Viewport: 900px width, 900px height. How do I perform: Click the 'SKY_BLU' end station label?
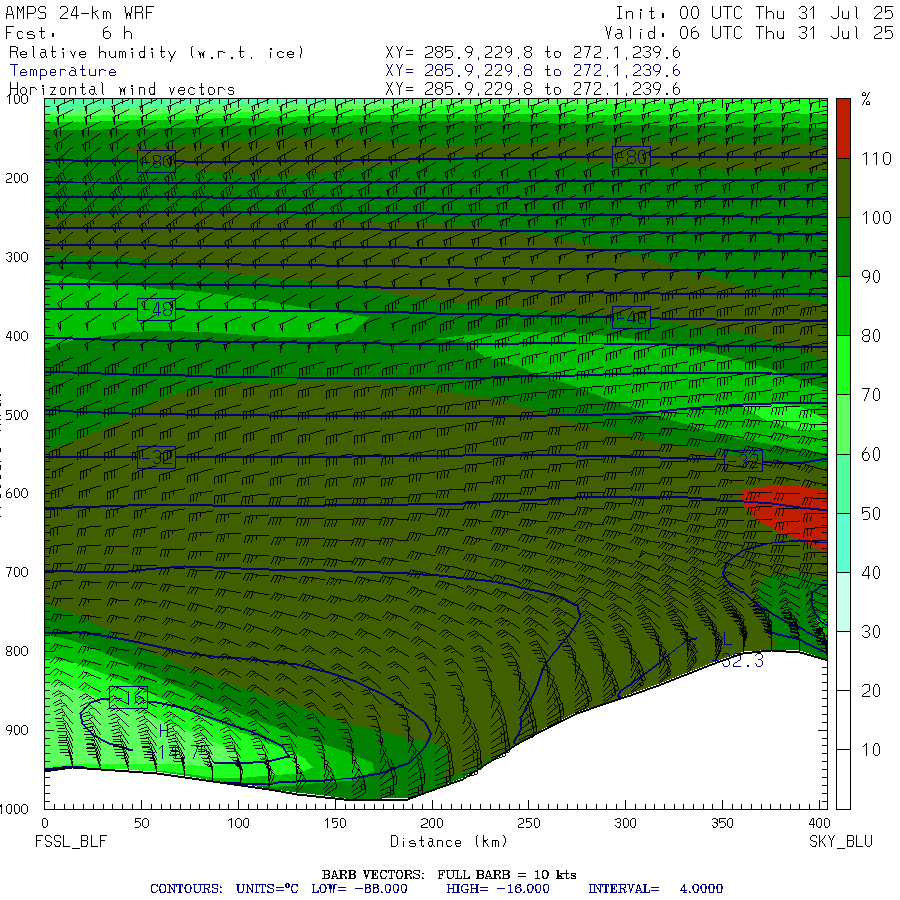click(x=841, y=842)
